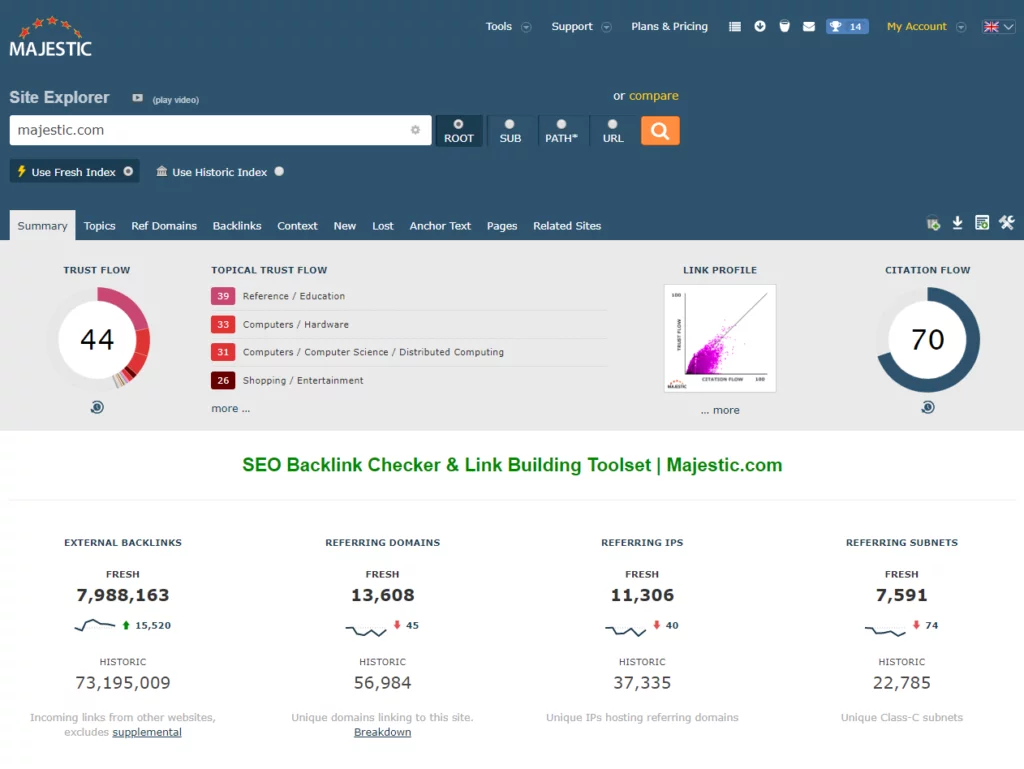Click the Majestic logo
The image size is (1024, 769).
[50, 37]
